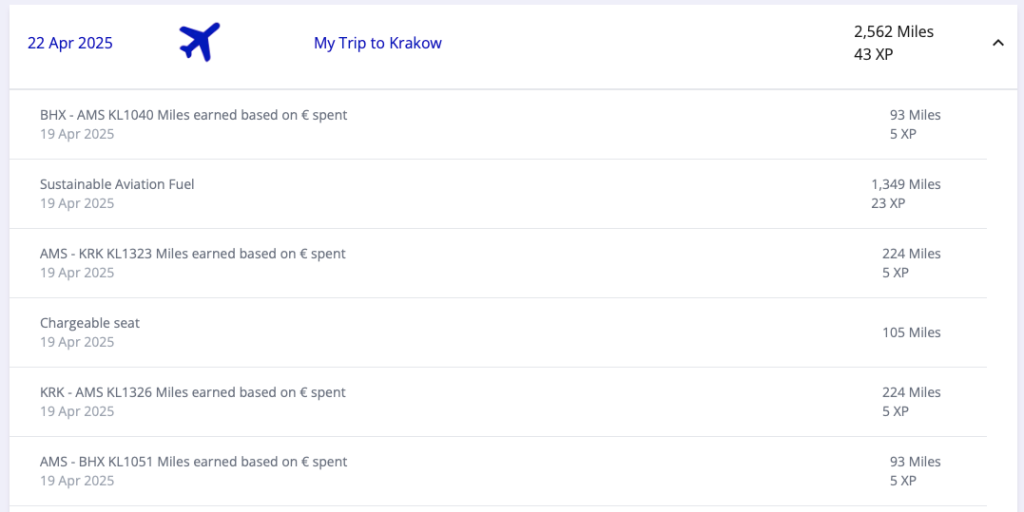Click the date under Chargeable seat
1024x512 pixels.
(x=77, y=342)
